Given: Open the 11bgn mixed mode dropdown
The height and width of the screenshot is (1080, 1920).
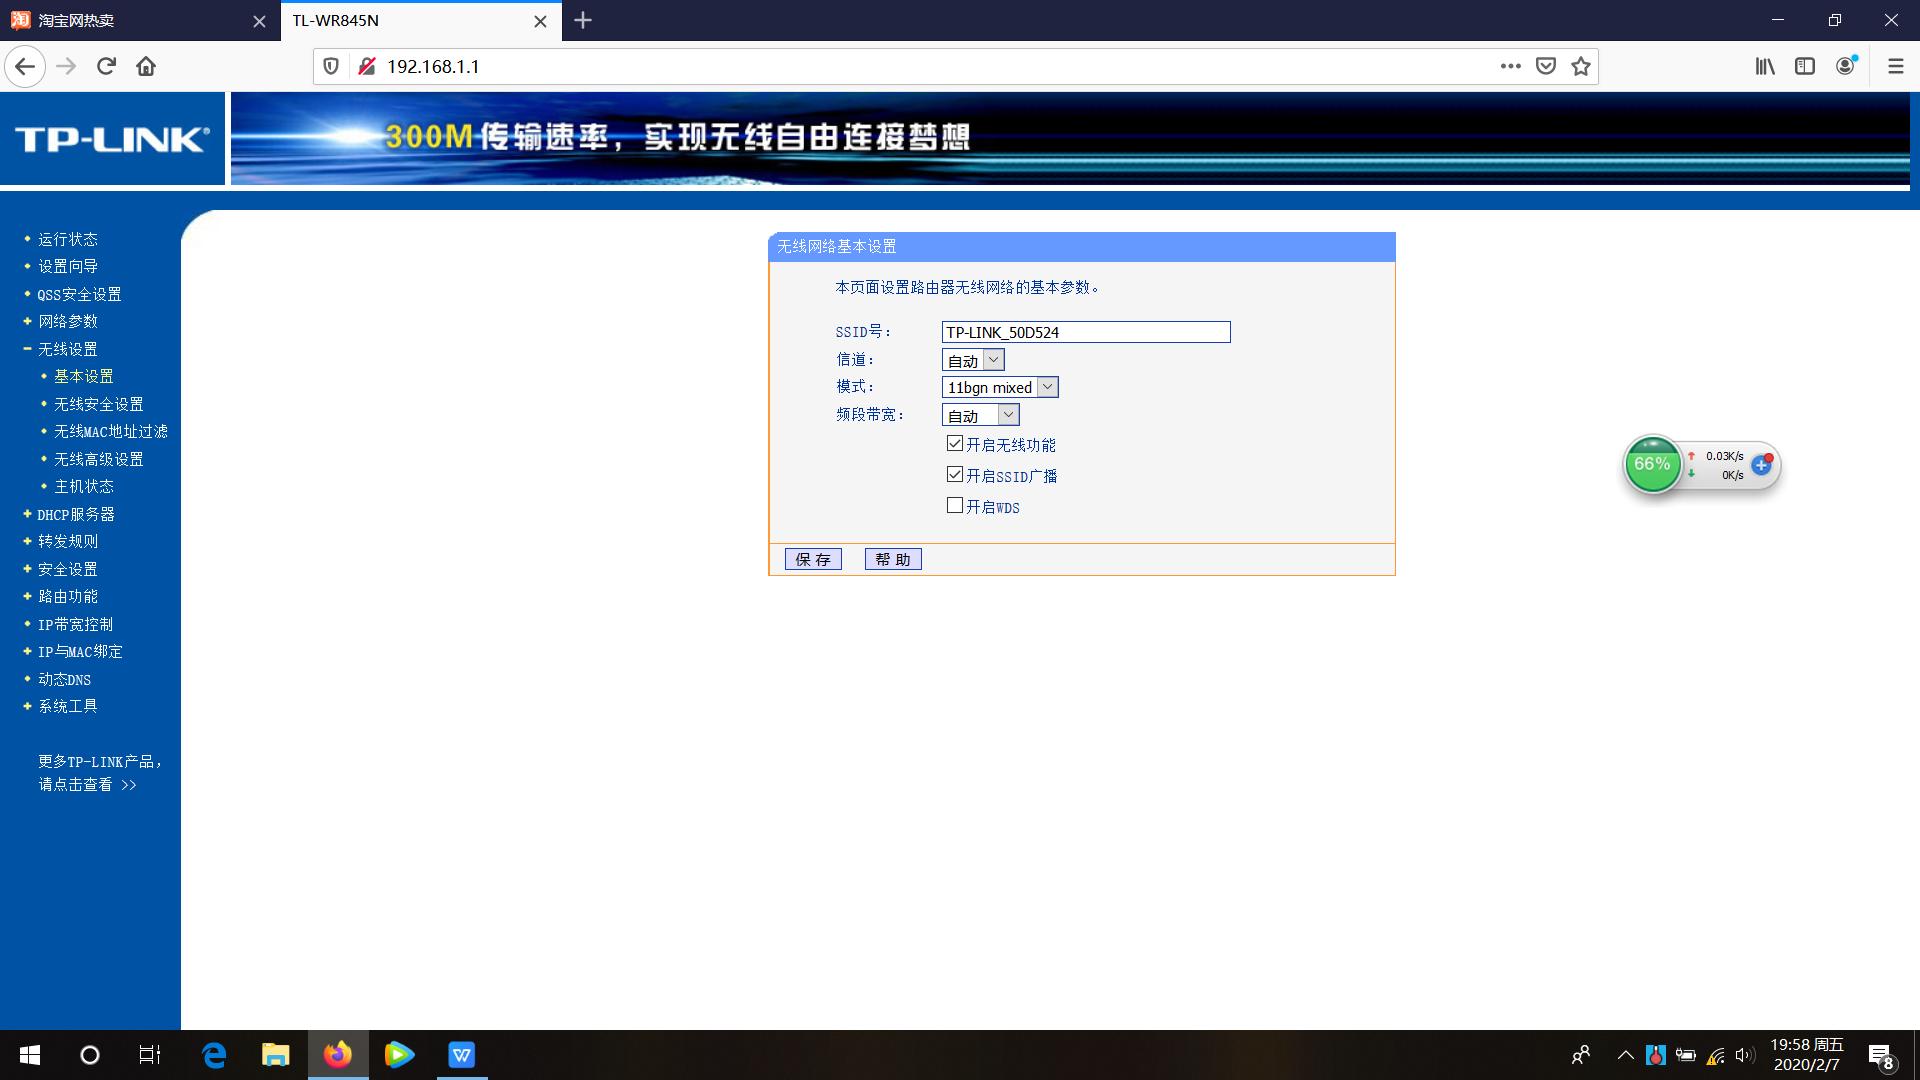Looking at the screenshot, I should coord(1000,387).
